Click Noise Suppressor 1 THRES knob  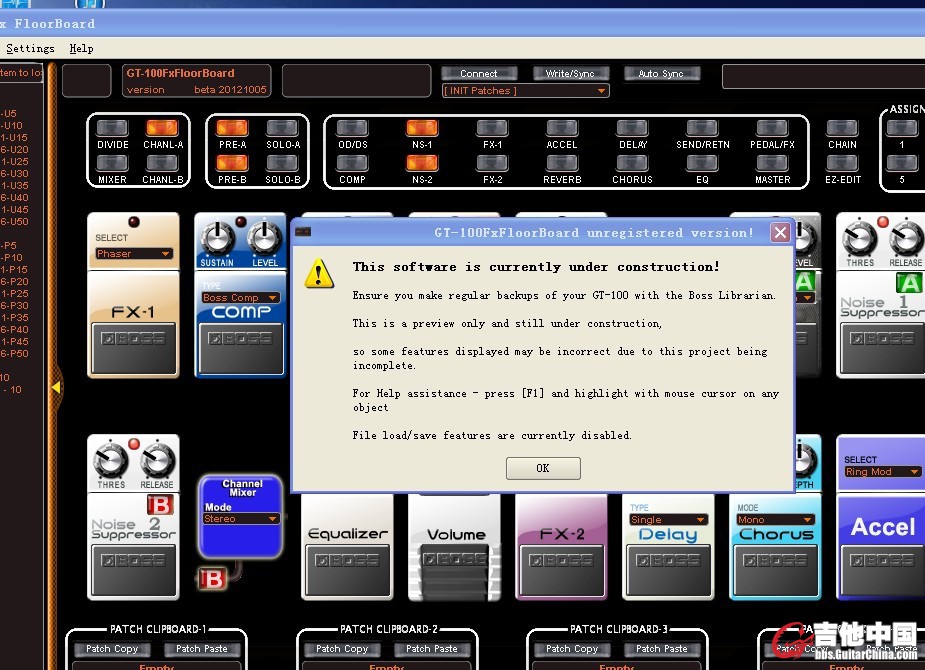pyautogui.click(x=860, y=239)
